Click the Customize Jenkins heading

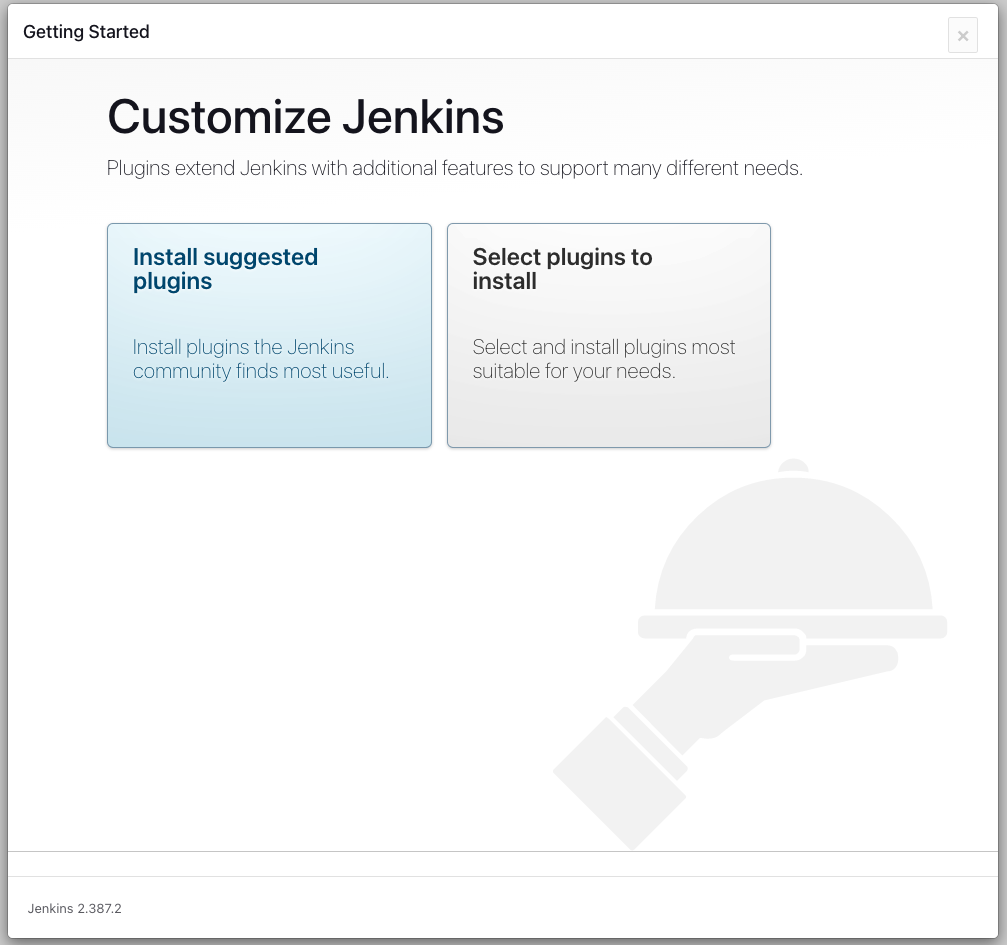tap(305, 118)
